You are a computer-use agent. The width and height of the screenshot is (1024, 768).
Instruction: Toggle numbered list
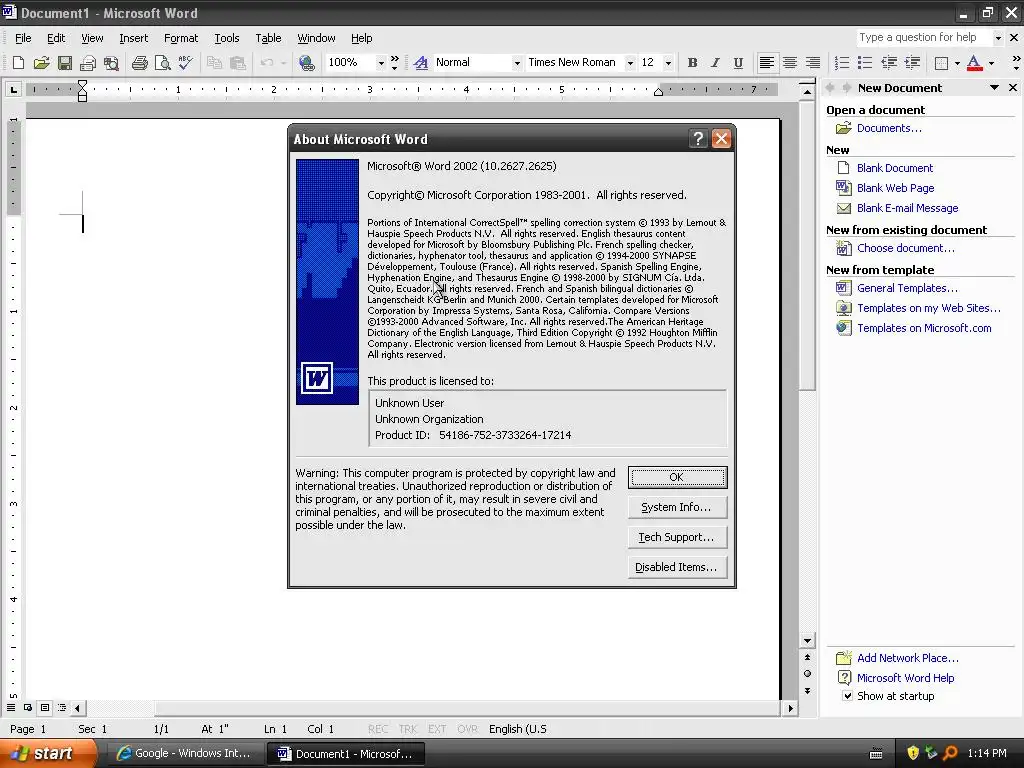[842, 63]
